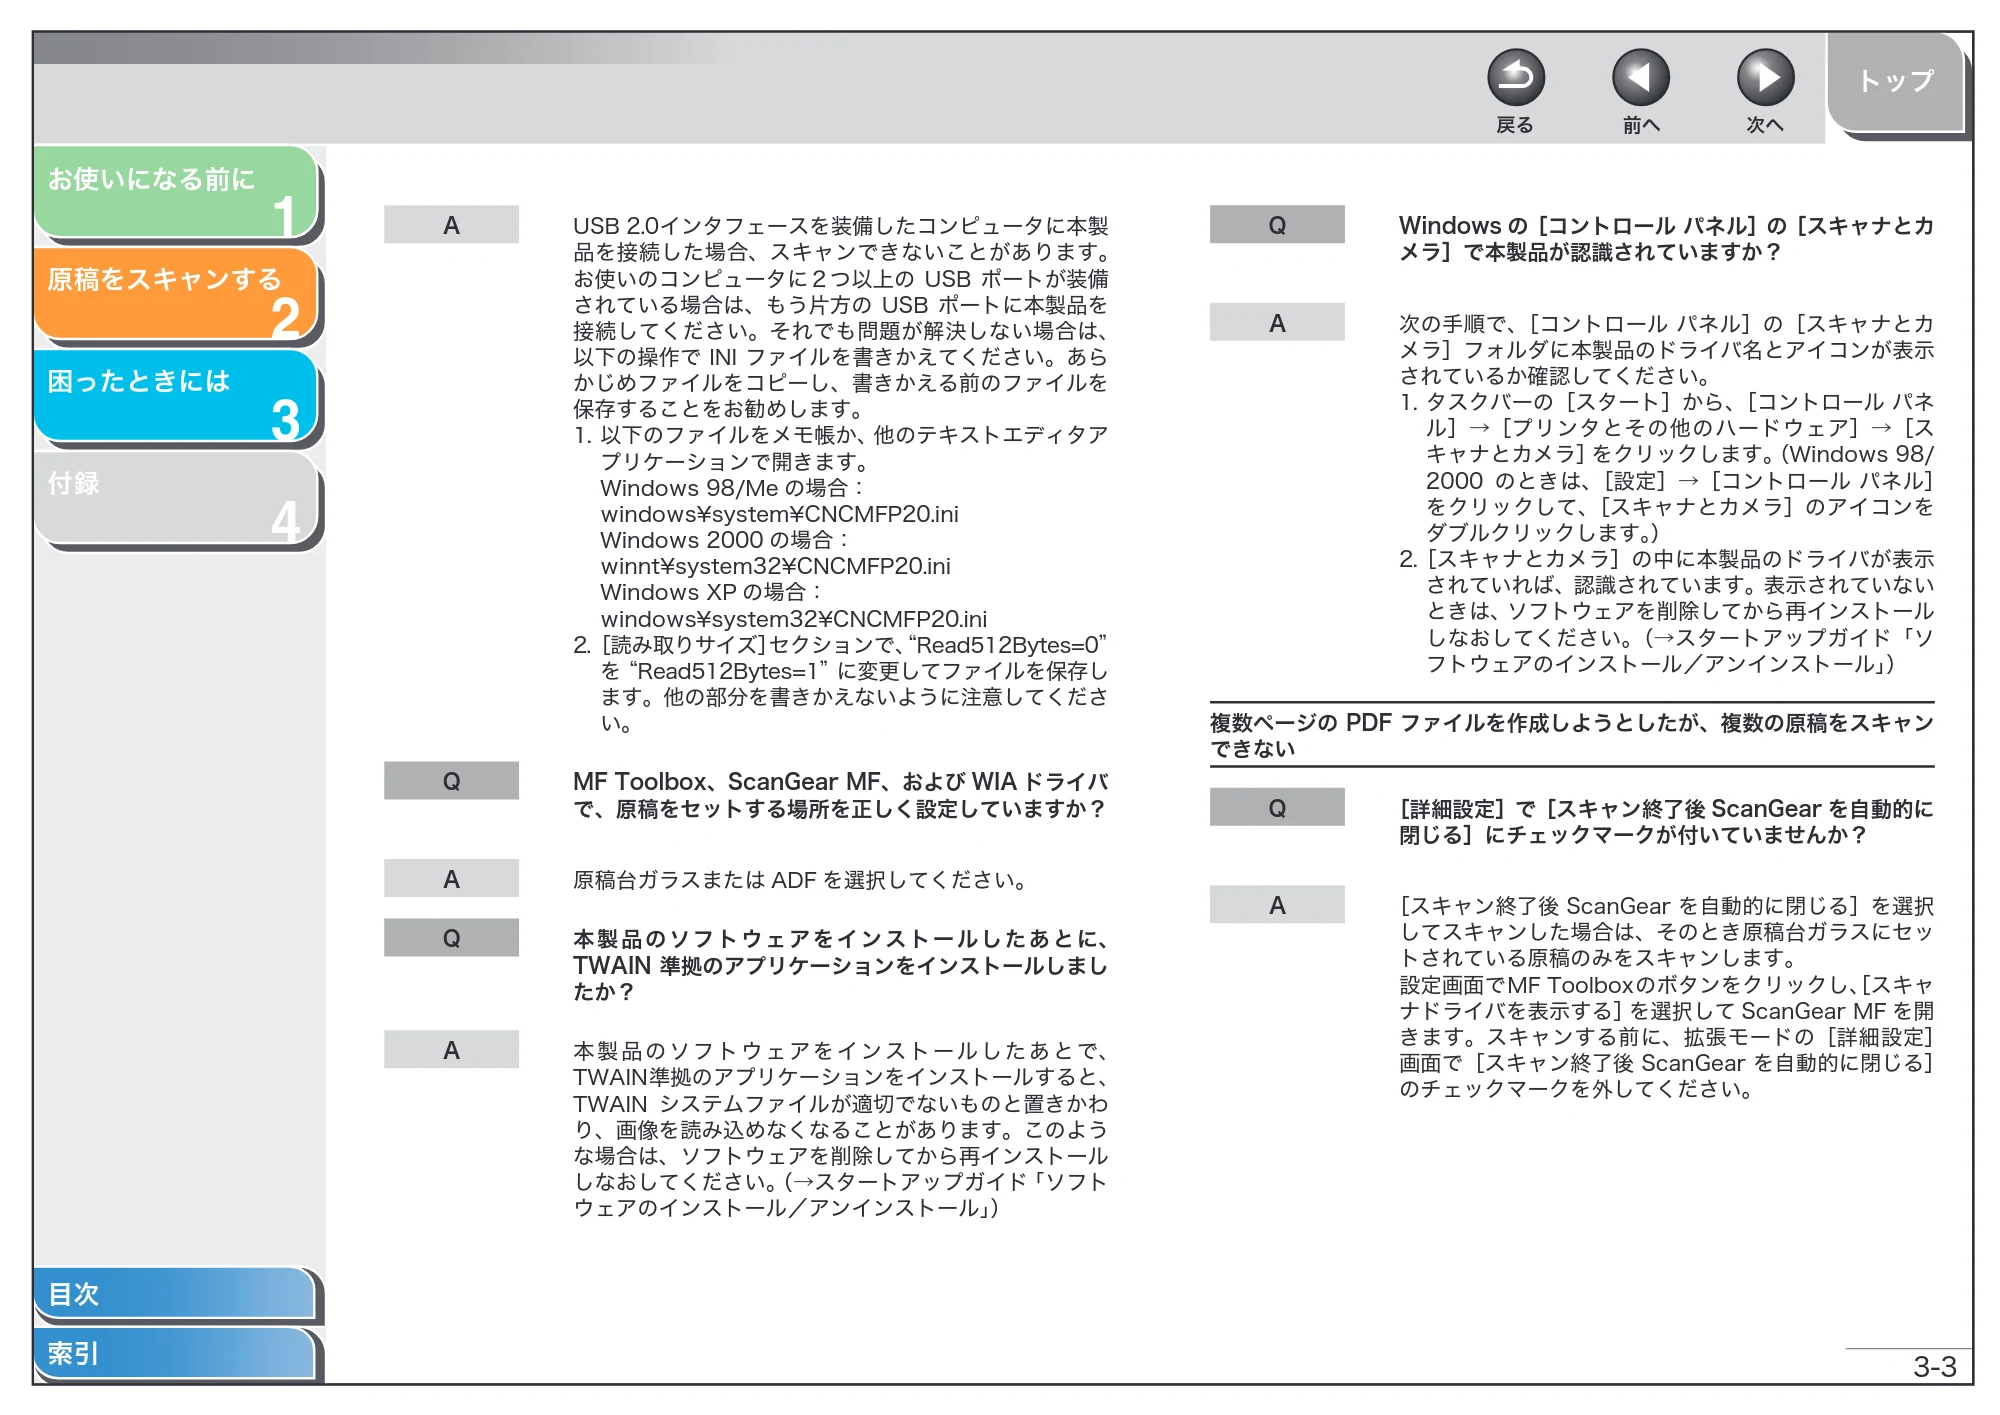2000x1415 pixels.
Task: Click question Windows の [コントロール パネル] の [スキャナとカメラ]
Action: pyautogui.click(x=1666, y=238)
